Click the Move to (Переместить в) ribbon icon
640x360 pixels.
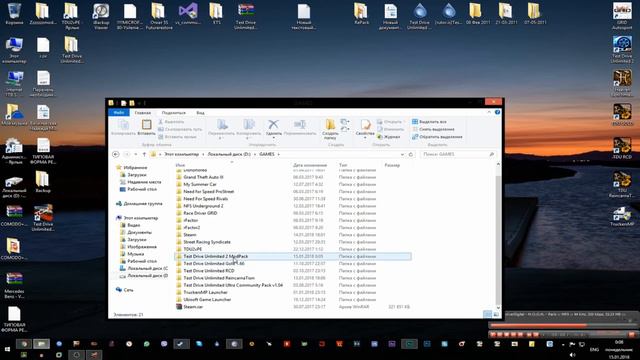point(222,124)
